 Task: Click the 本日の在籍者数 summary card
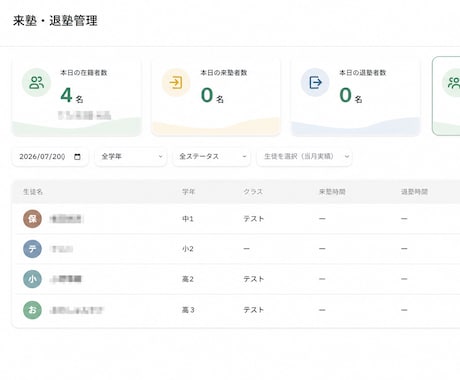pos(77,97)
